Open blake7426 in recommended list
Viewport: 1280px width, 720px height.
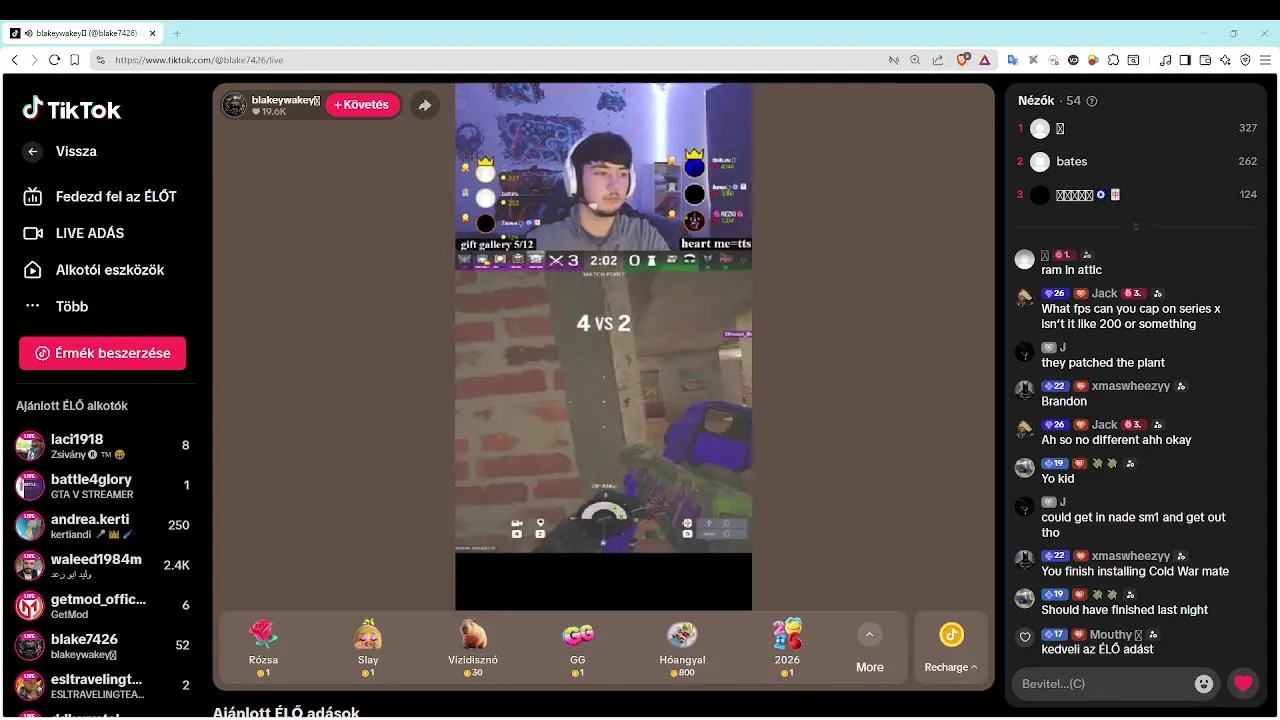pos(102,645)
